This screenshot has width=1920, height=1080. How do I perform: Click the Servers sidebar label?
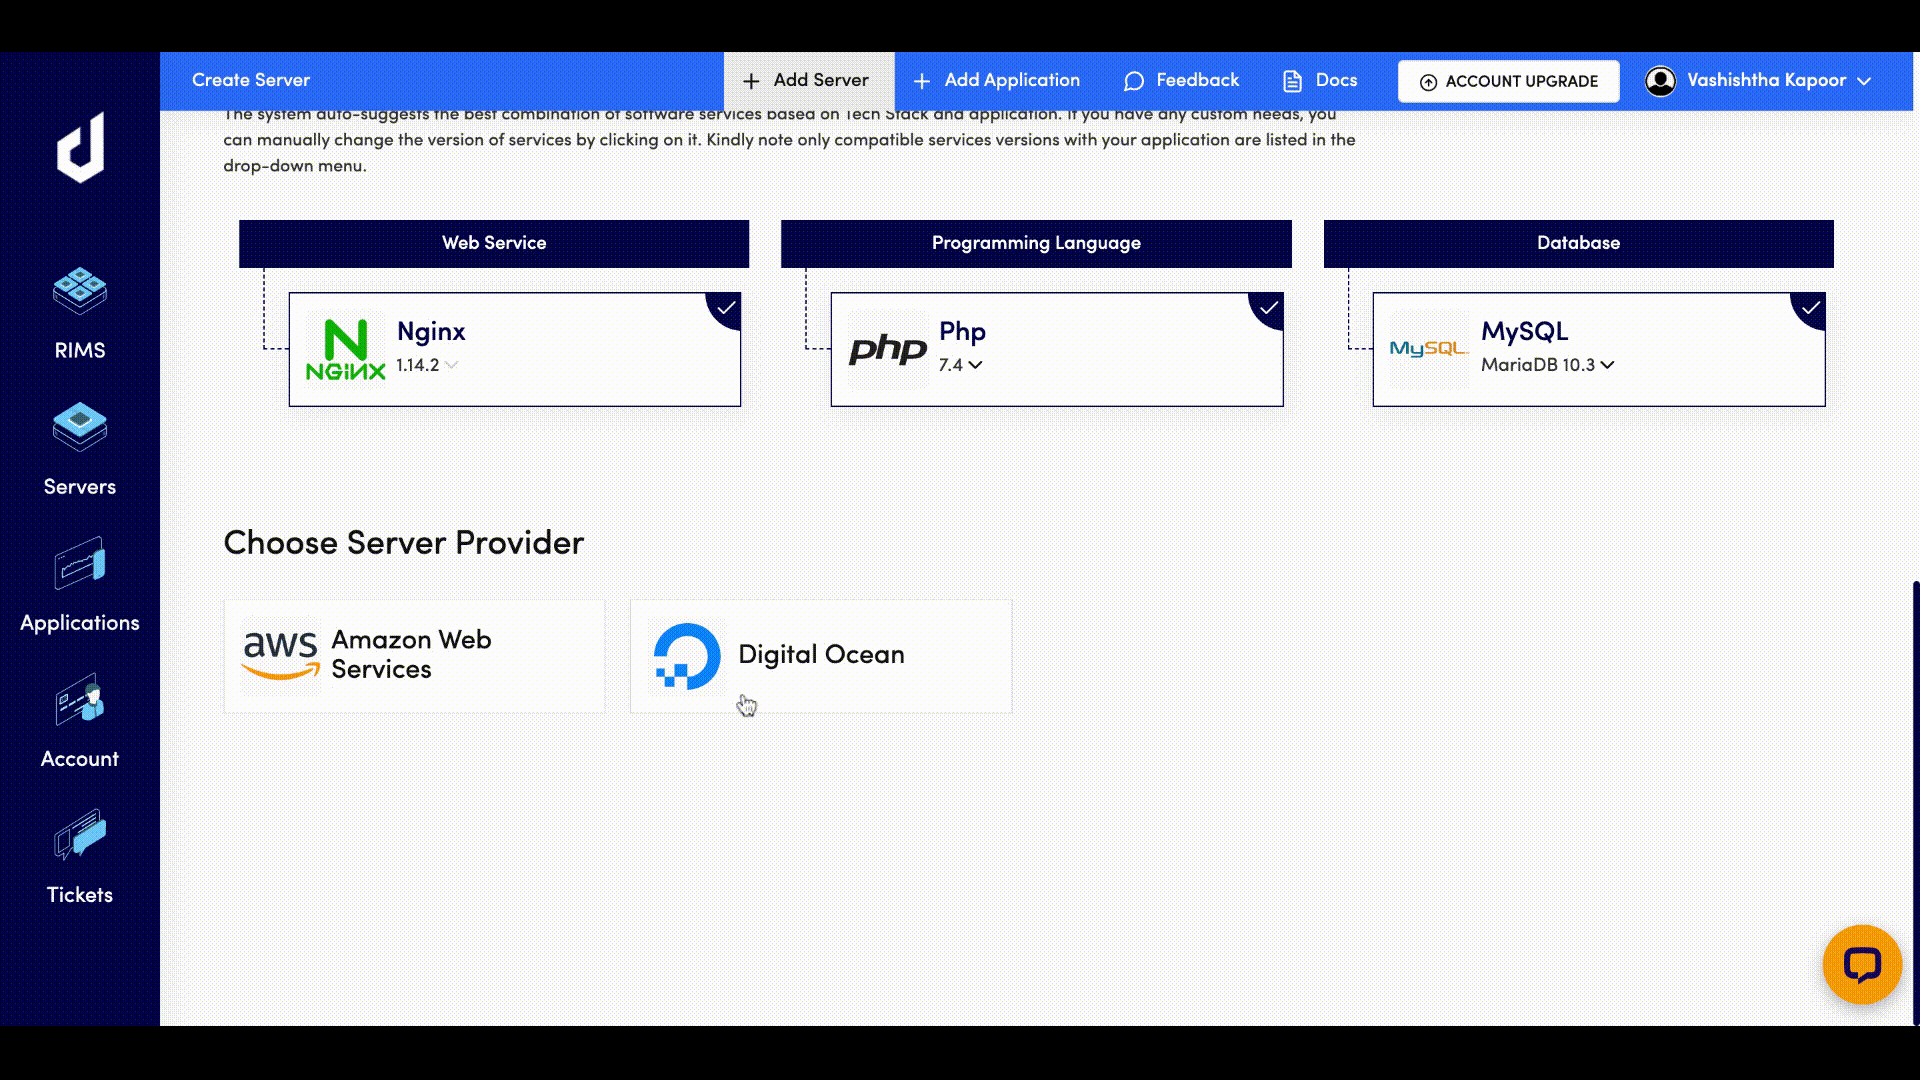80,487
